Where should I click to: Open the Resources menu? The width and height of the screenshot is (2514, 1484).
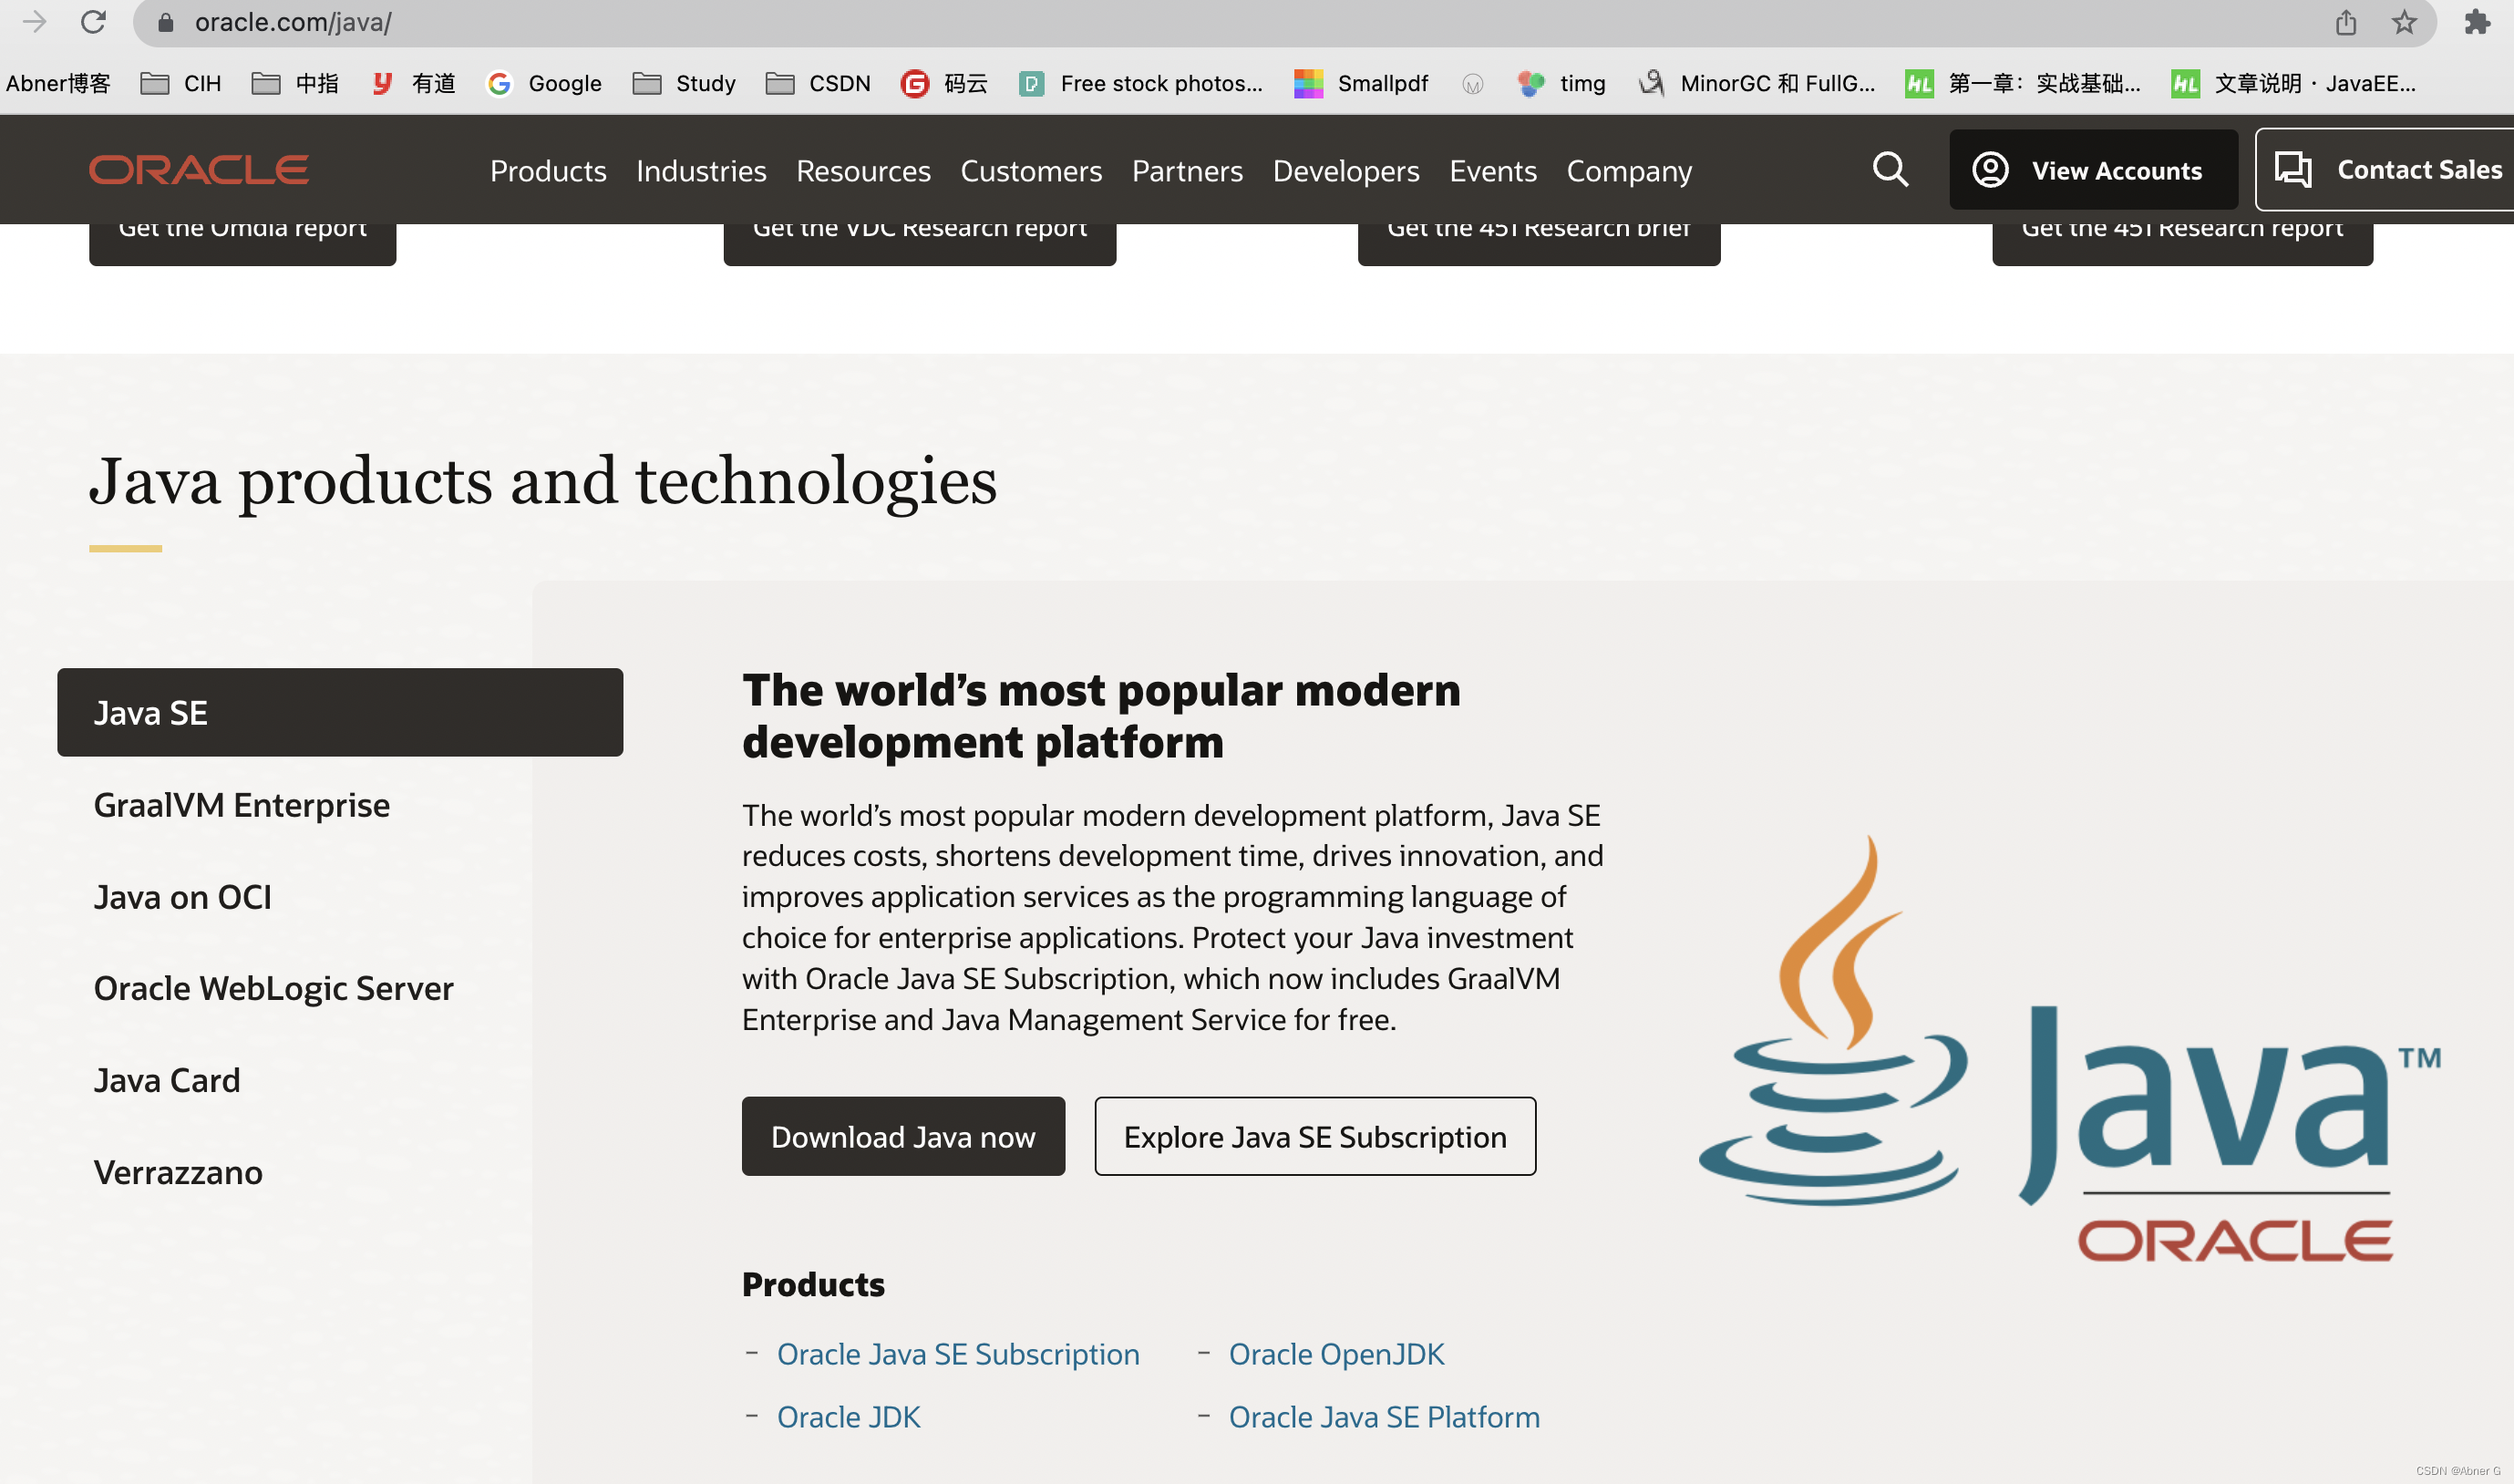863,170
